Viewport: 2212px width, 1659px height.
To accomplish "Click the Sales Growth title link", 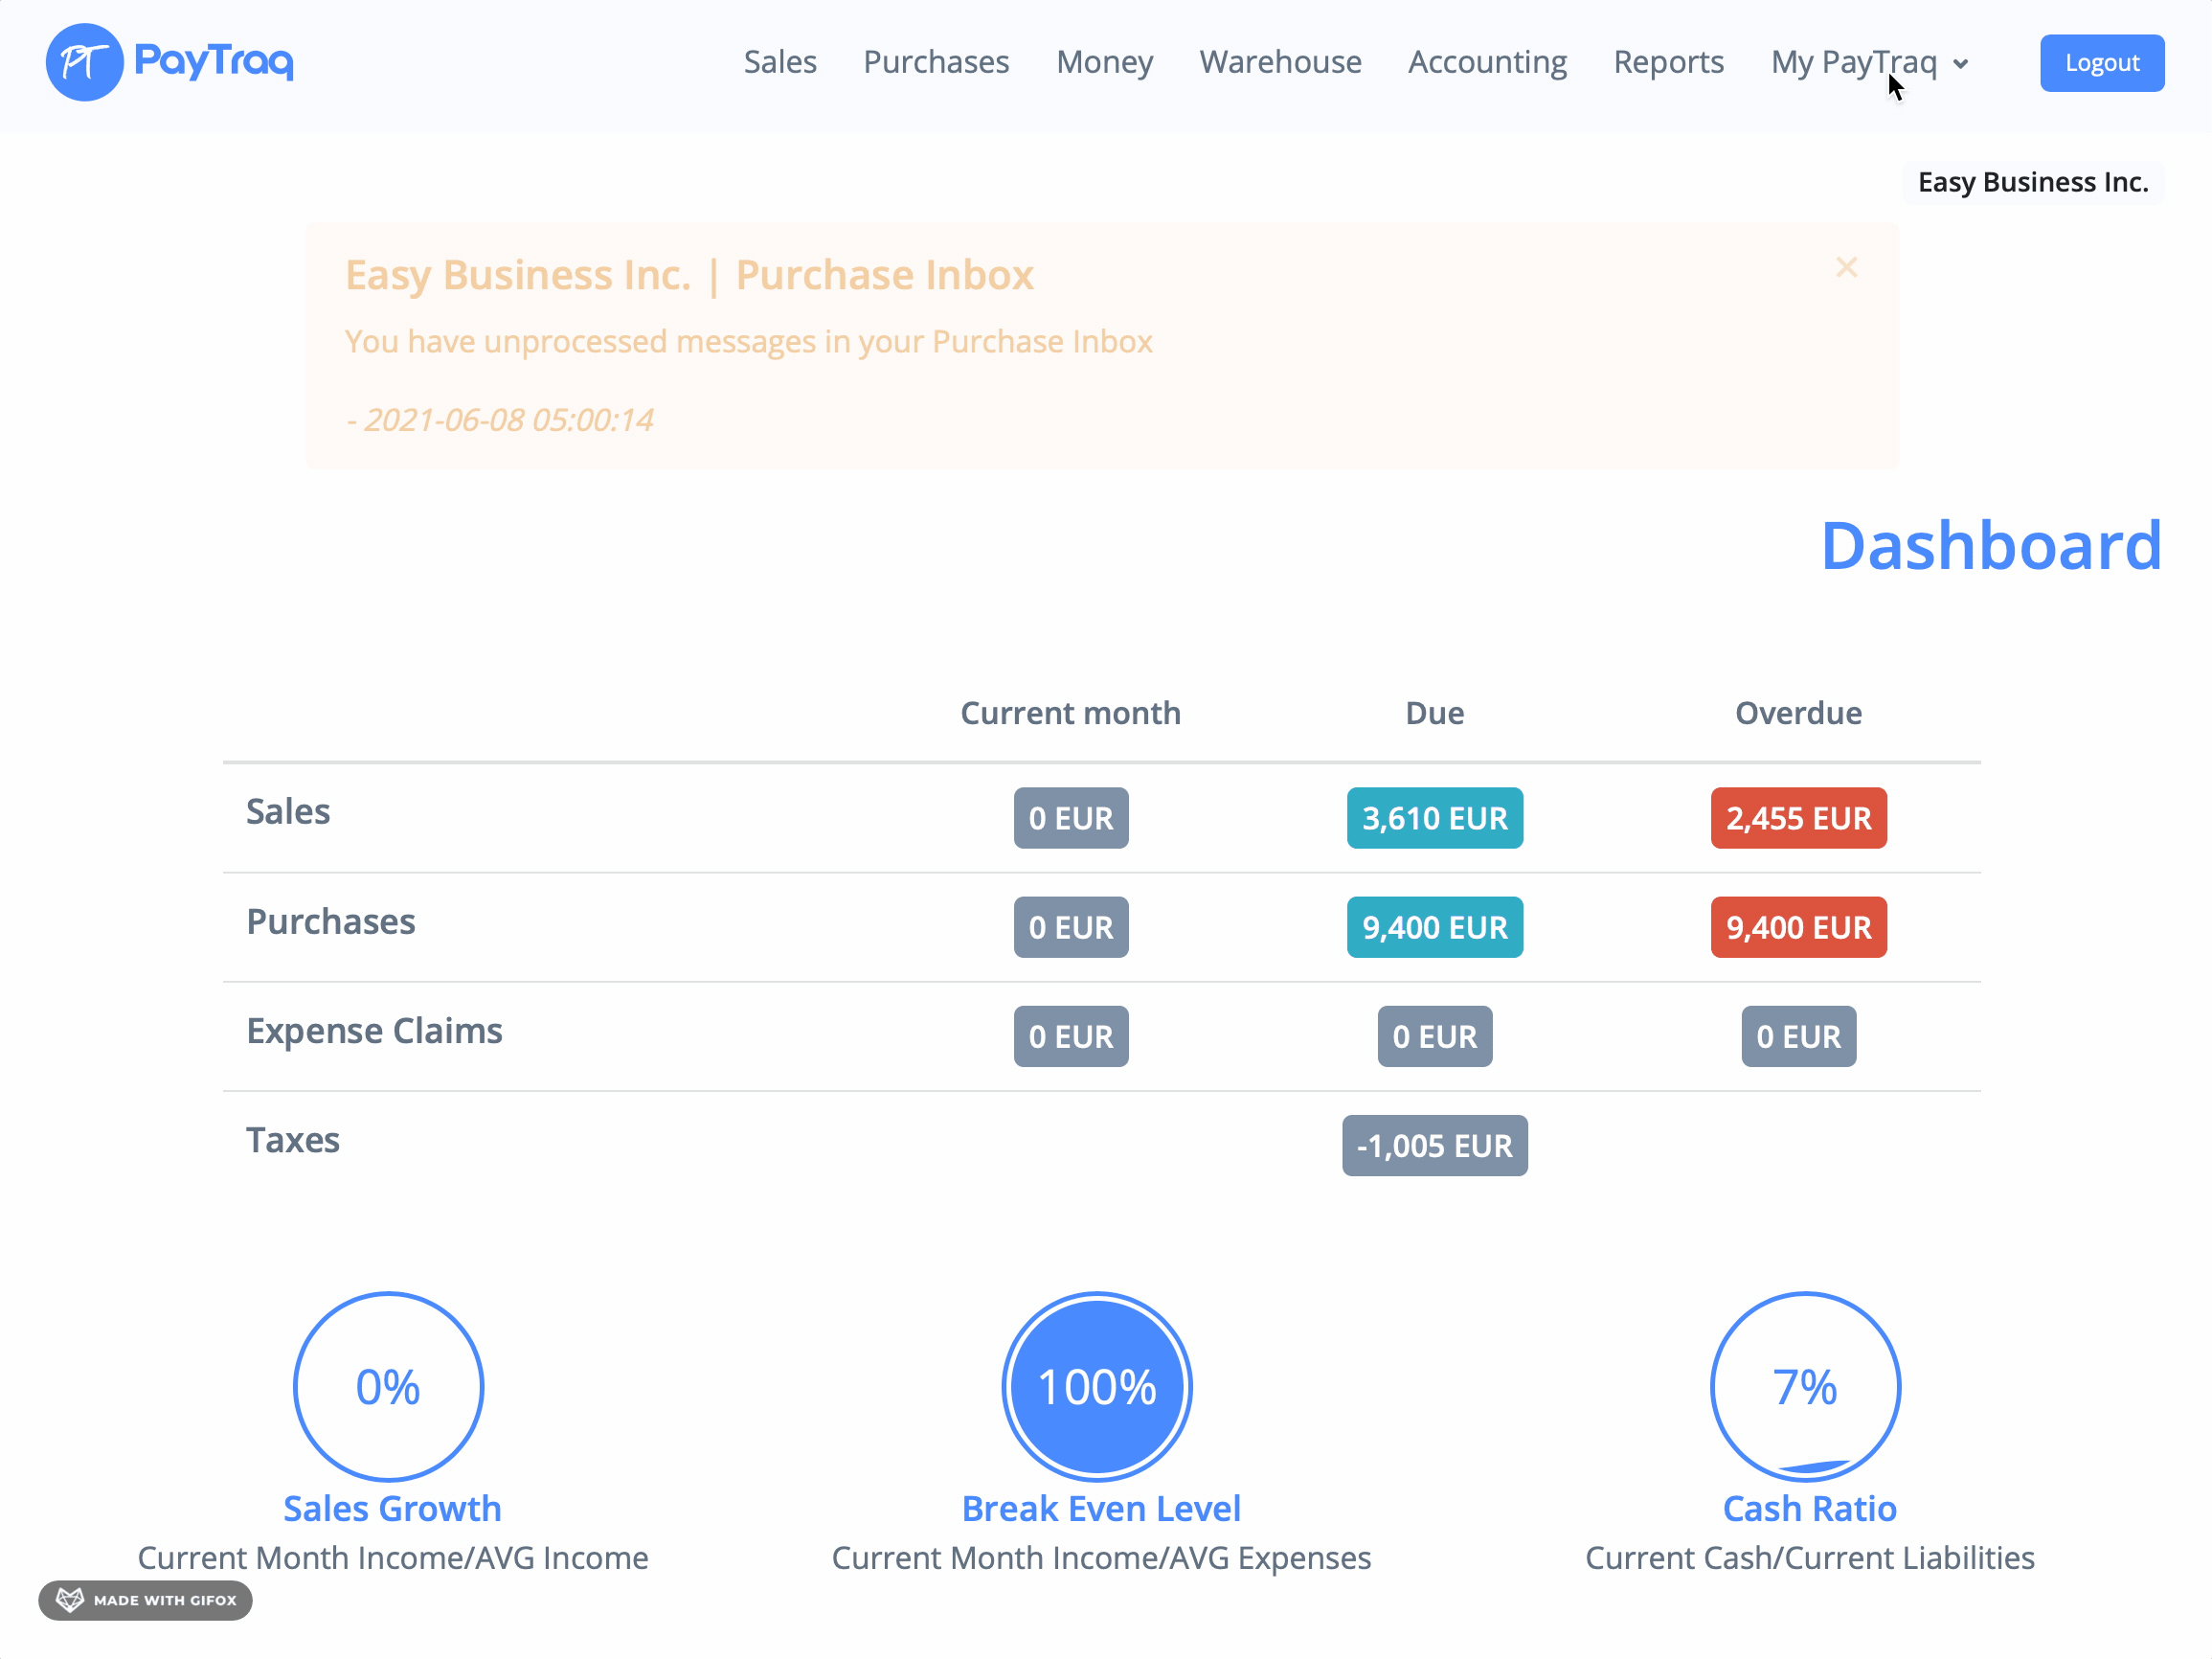I will pos(392,1508).
